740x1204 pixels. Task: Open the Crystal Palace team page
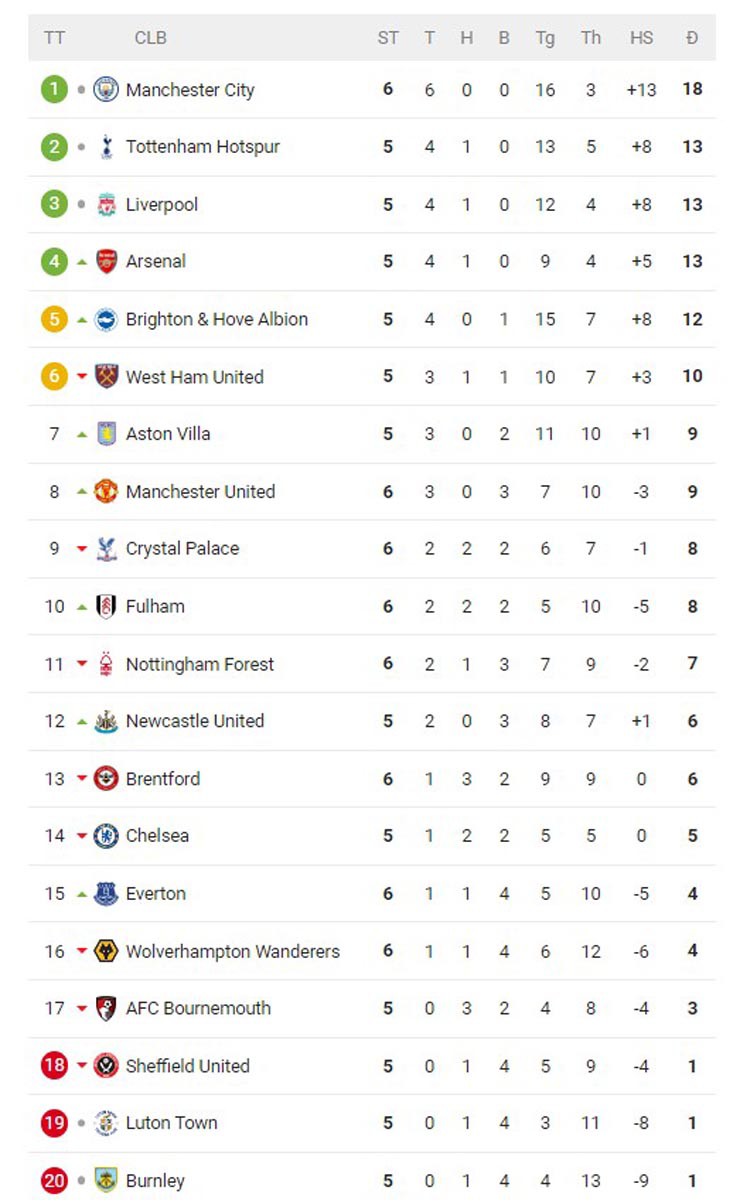[183, 549]
